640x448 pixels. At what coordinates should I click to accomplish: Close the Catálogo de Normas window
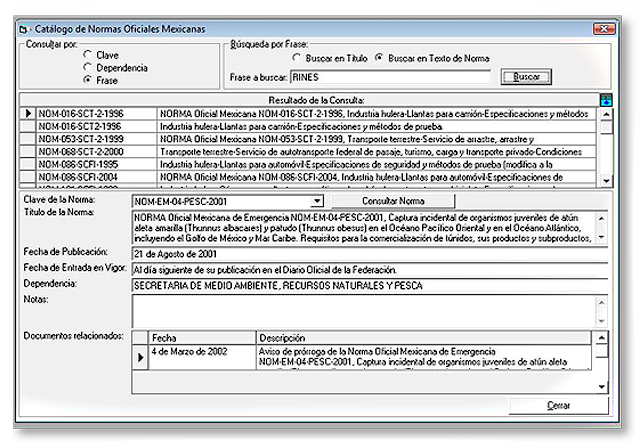[604, 29]
